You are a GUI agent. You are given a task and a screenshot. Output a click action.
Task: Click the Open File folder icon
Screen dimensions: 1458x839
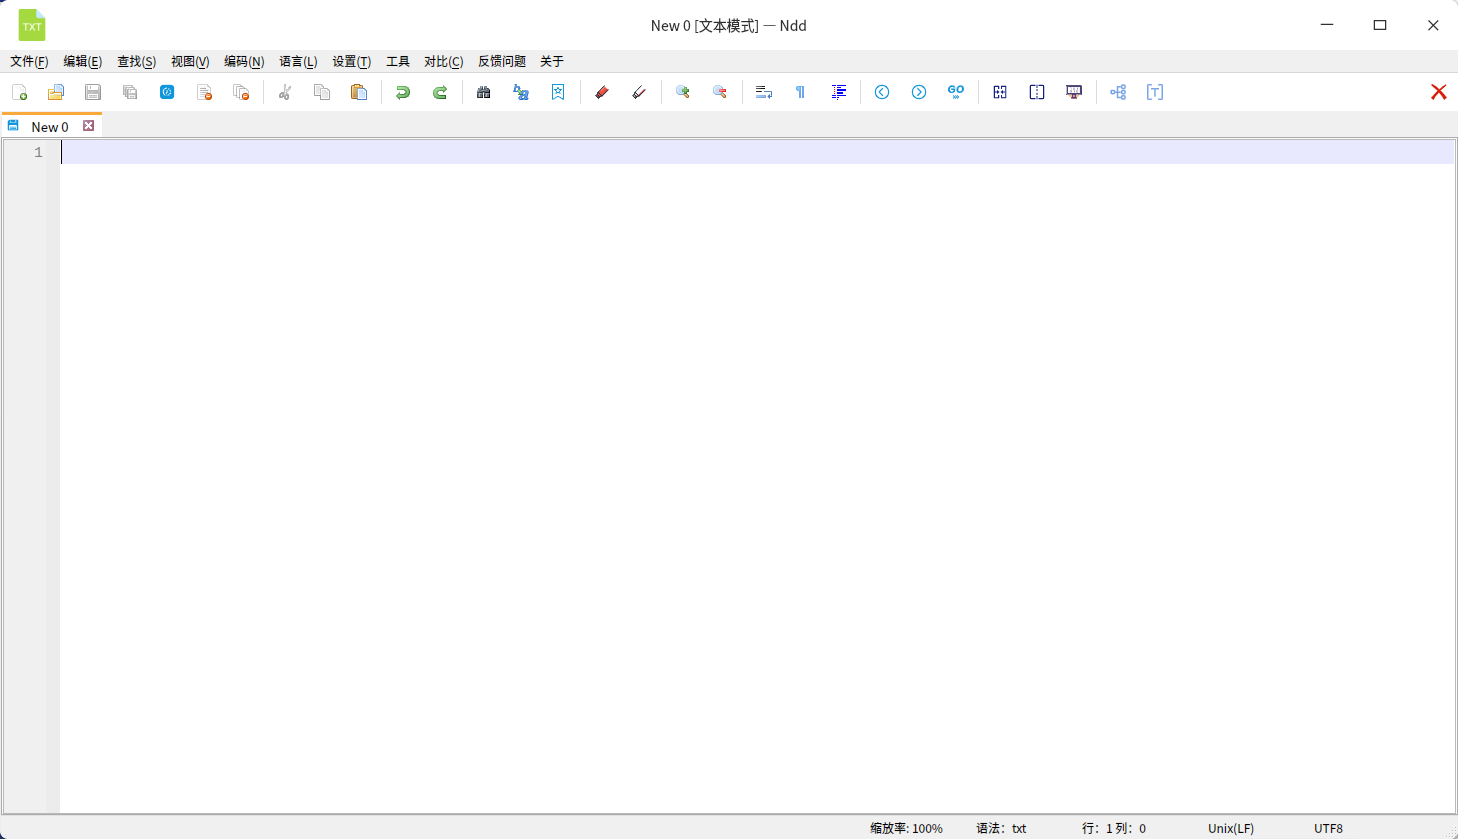point(56,92)
